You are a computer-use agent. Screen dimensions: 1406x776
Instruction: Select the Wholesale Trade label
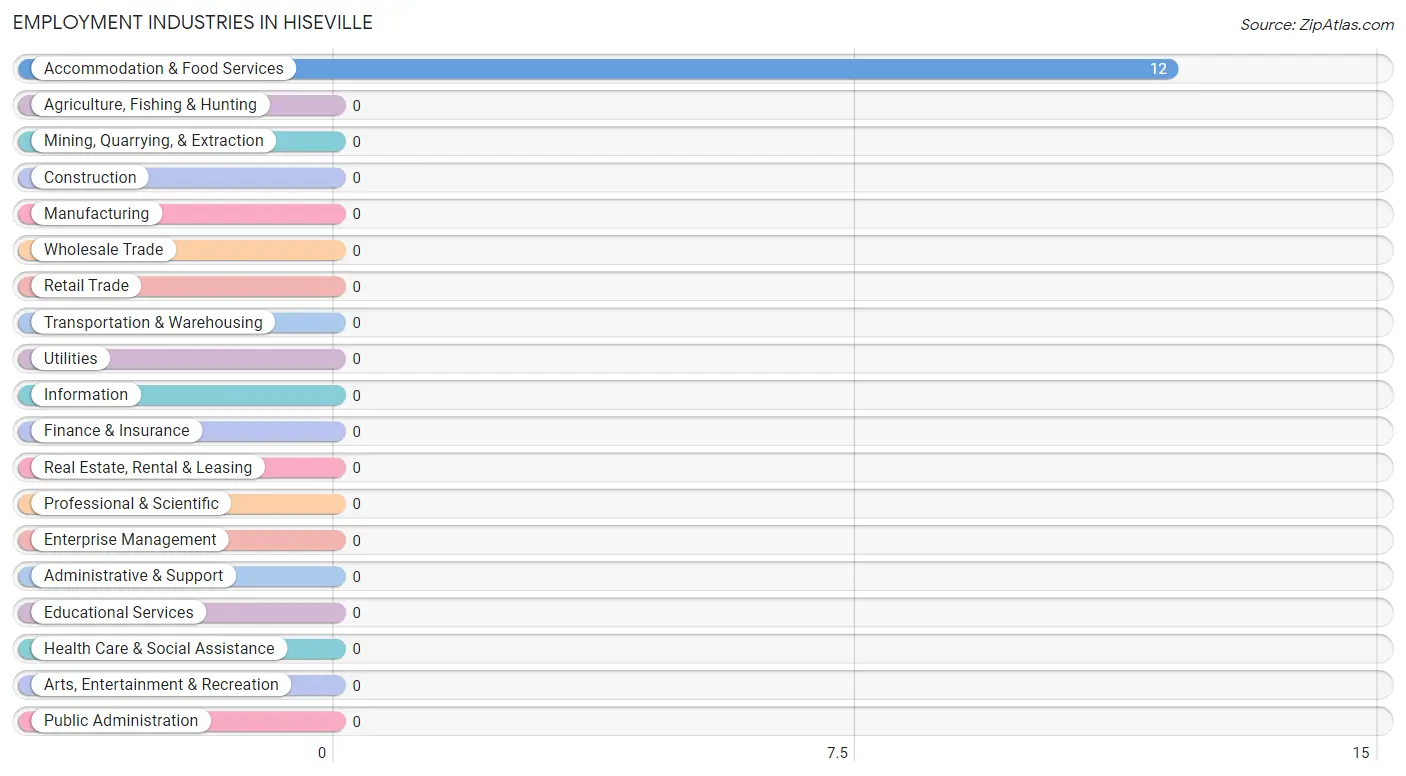click(103, 250)
